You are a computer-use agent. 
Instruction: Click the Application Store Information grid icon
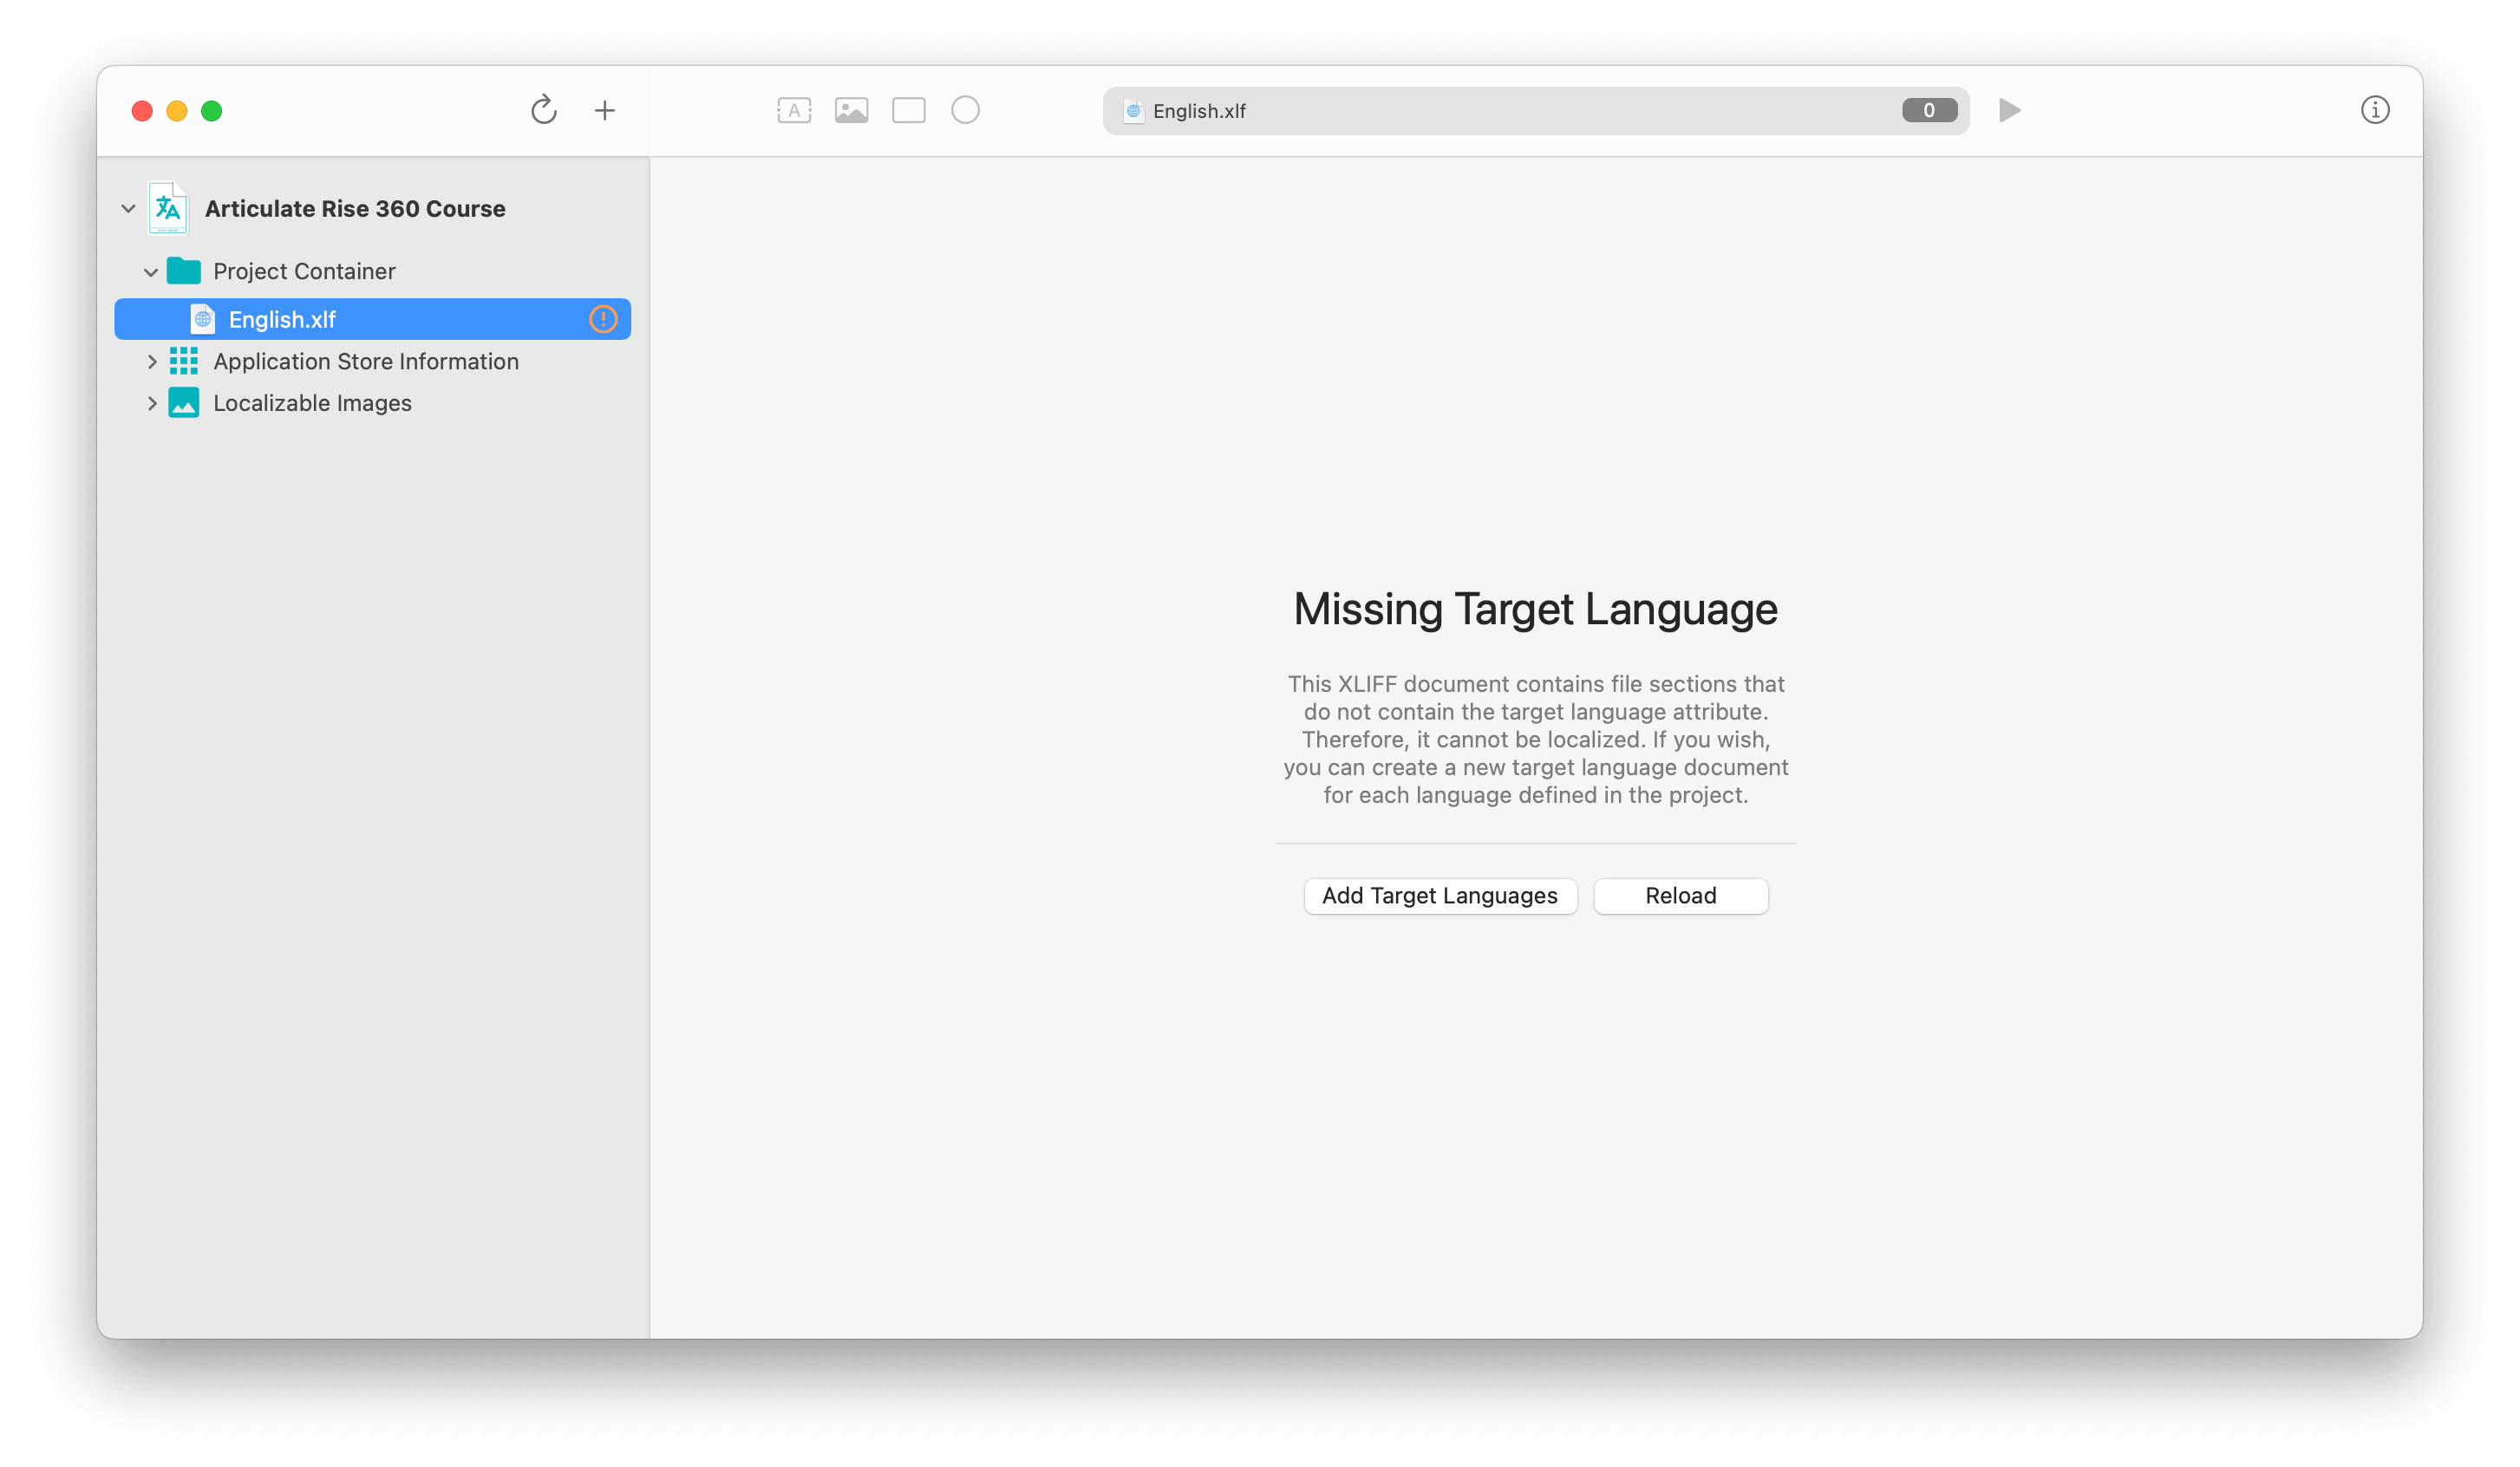coord(184,361)
